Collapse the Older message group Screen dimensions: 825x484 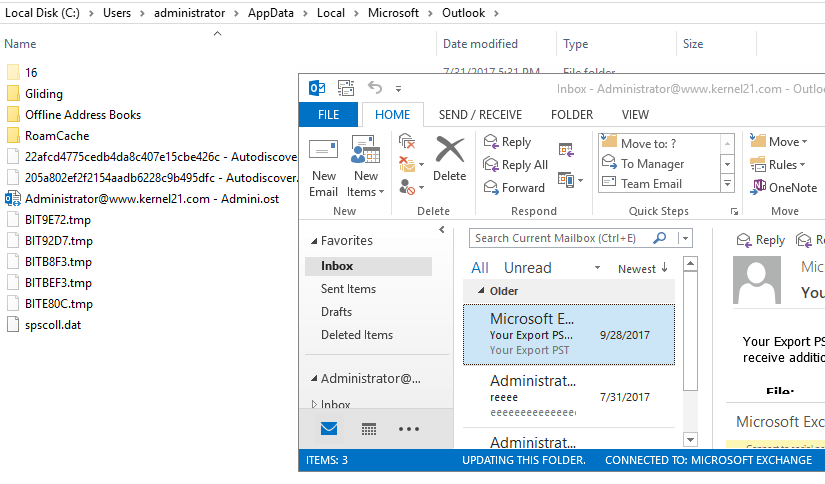click(481, 290)
